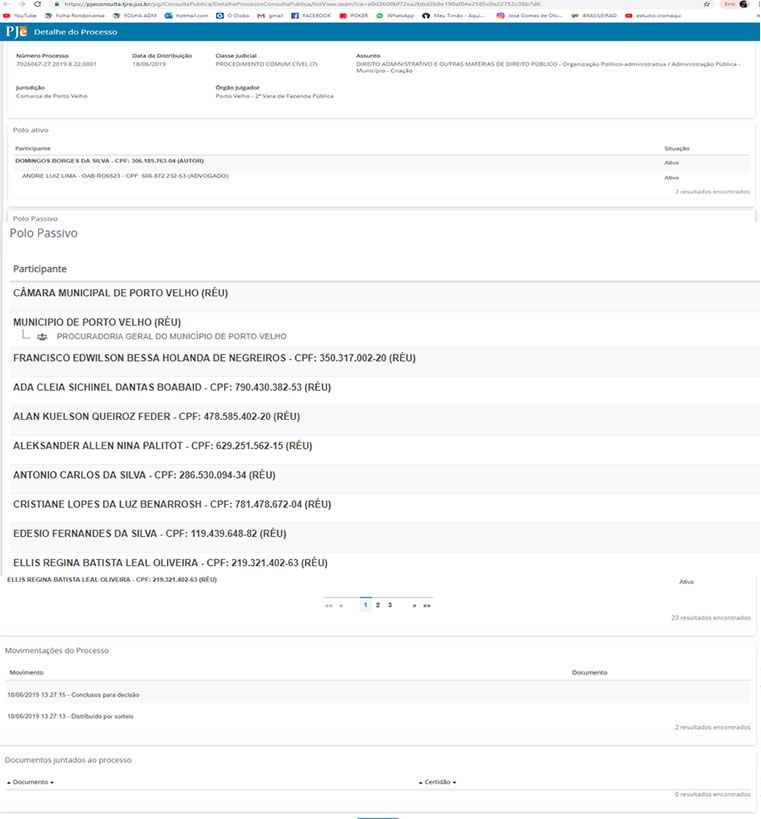Jump to last participants page
Image resolution: width=761 pixels, height=819 pixels.
[427, 605]
